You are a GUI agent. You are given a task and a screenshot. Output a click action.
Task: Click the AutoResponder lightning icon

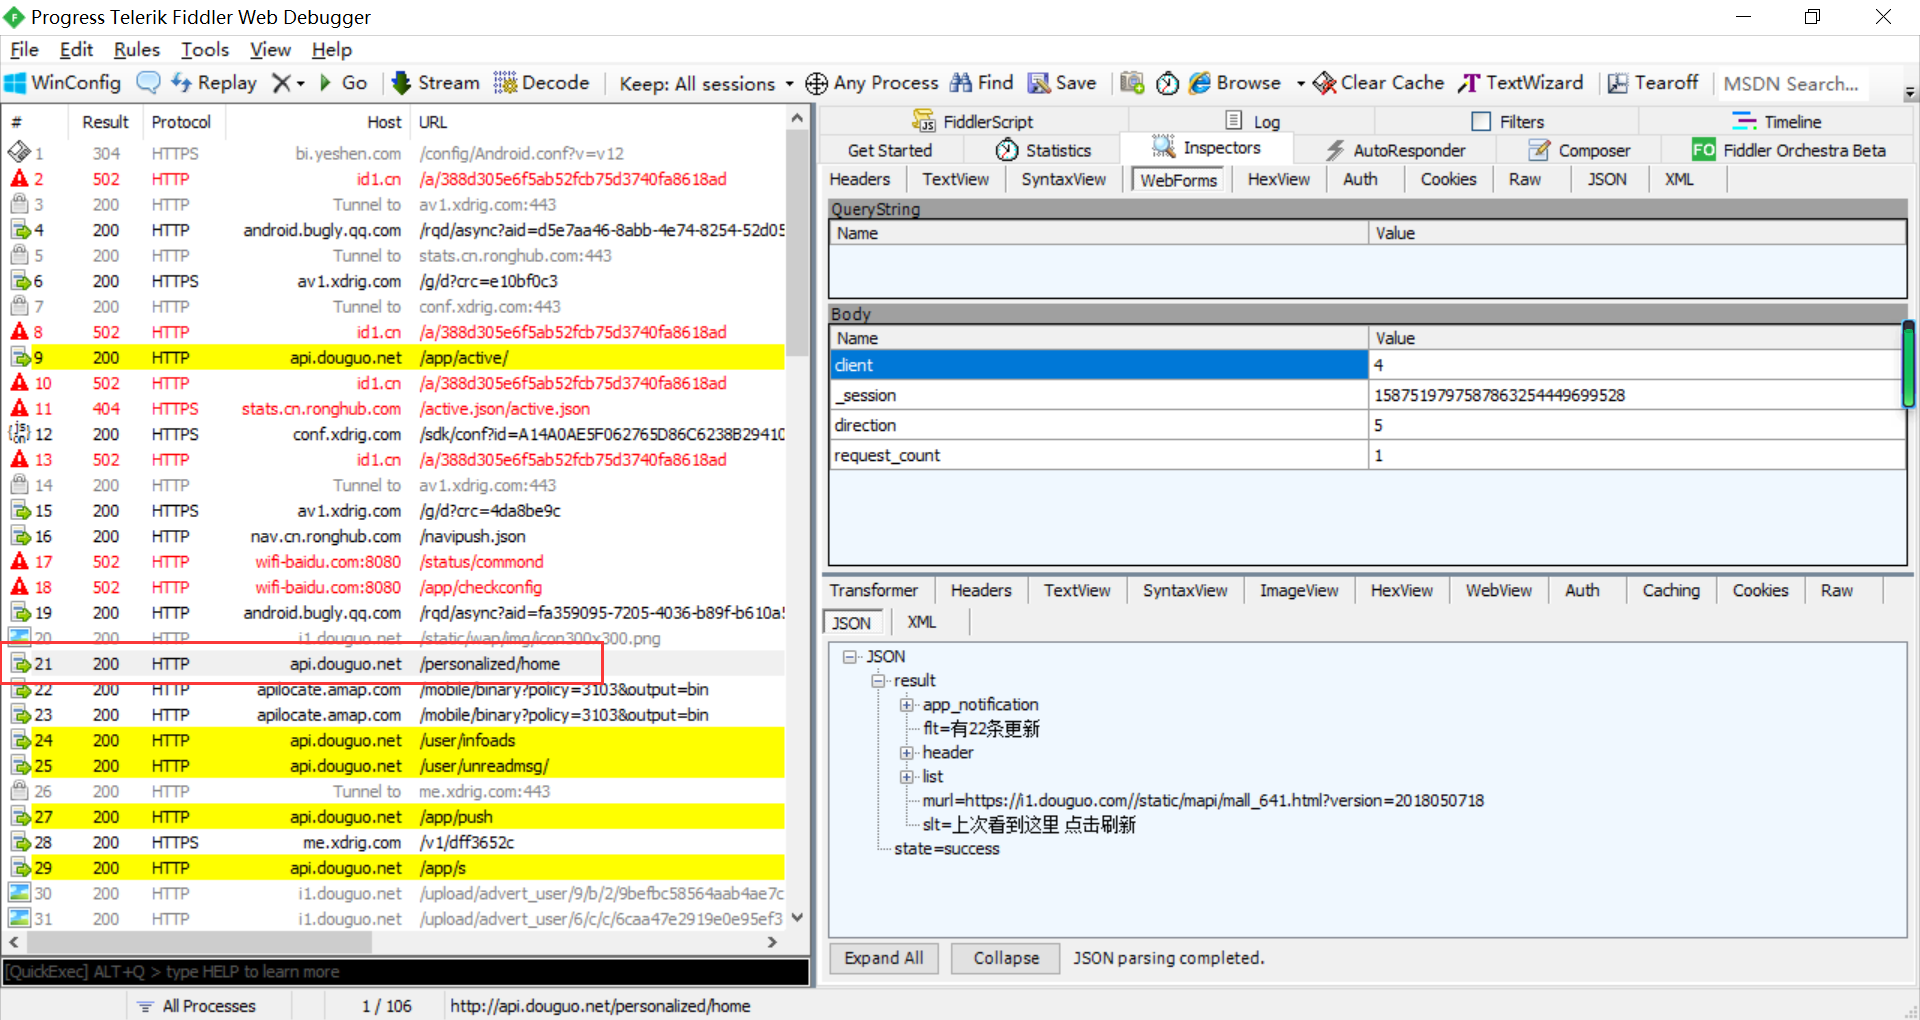click(1335, 150)
